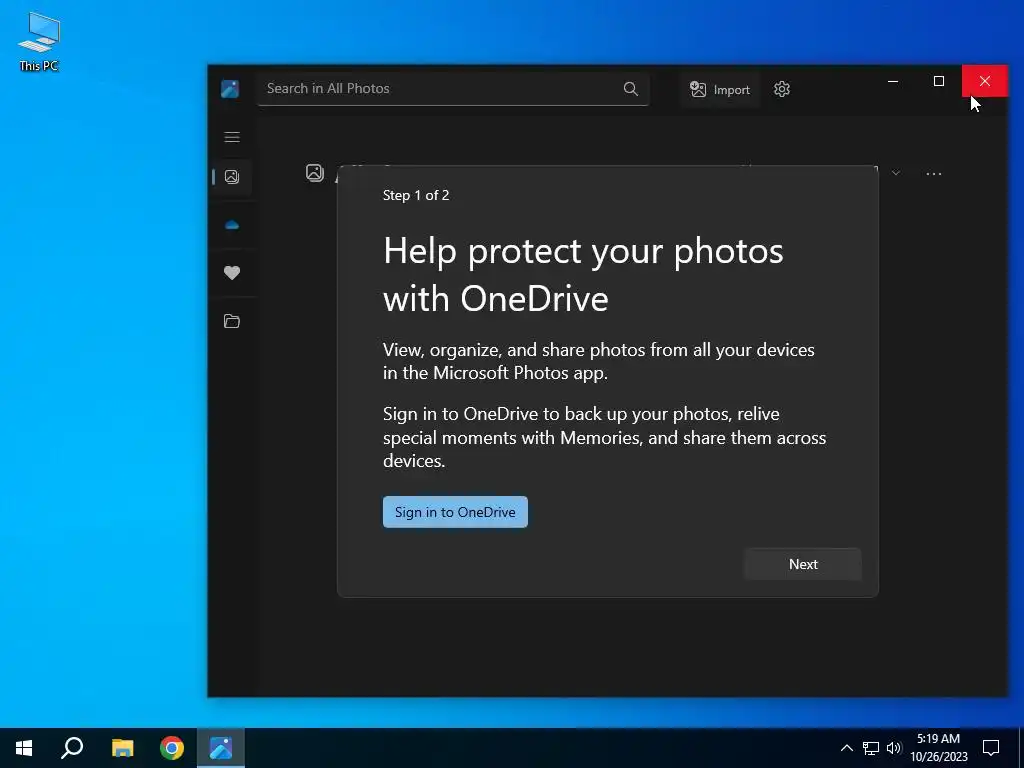Open the Windows Start menu
The width and height of the screenshot is (1024, 768).
pos(24,748)
